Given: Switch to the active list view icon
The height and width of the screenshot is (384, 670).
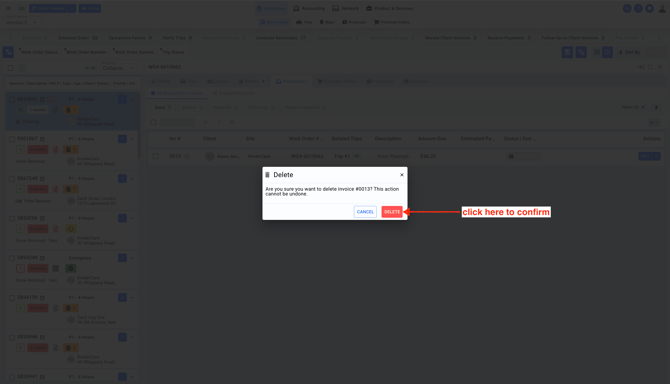Looking at the screenshot, I should point(607,52).
